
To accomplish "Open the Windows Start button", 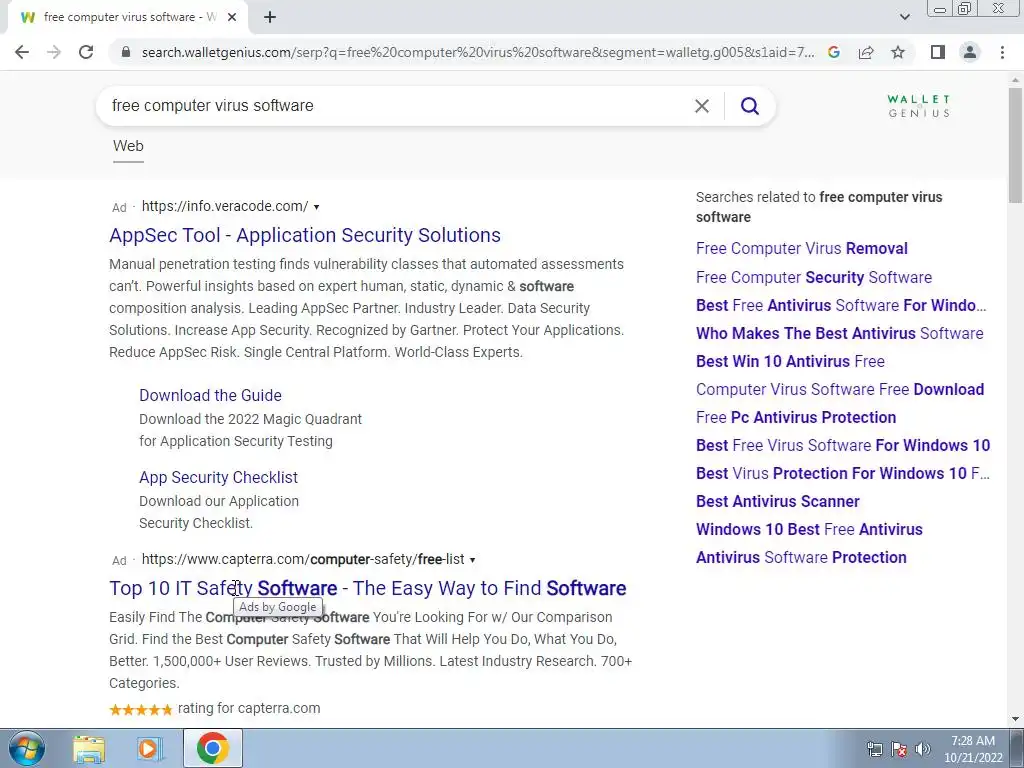I will (27, 748).
